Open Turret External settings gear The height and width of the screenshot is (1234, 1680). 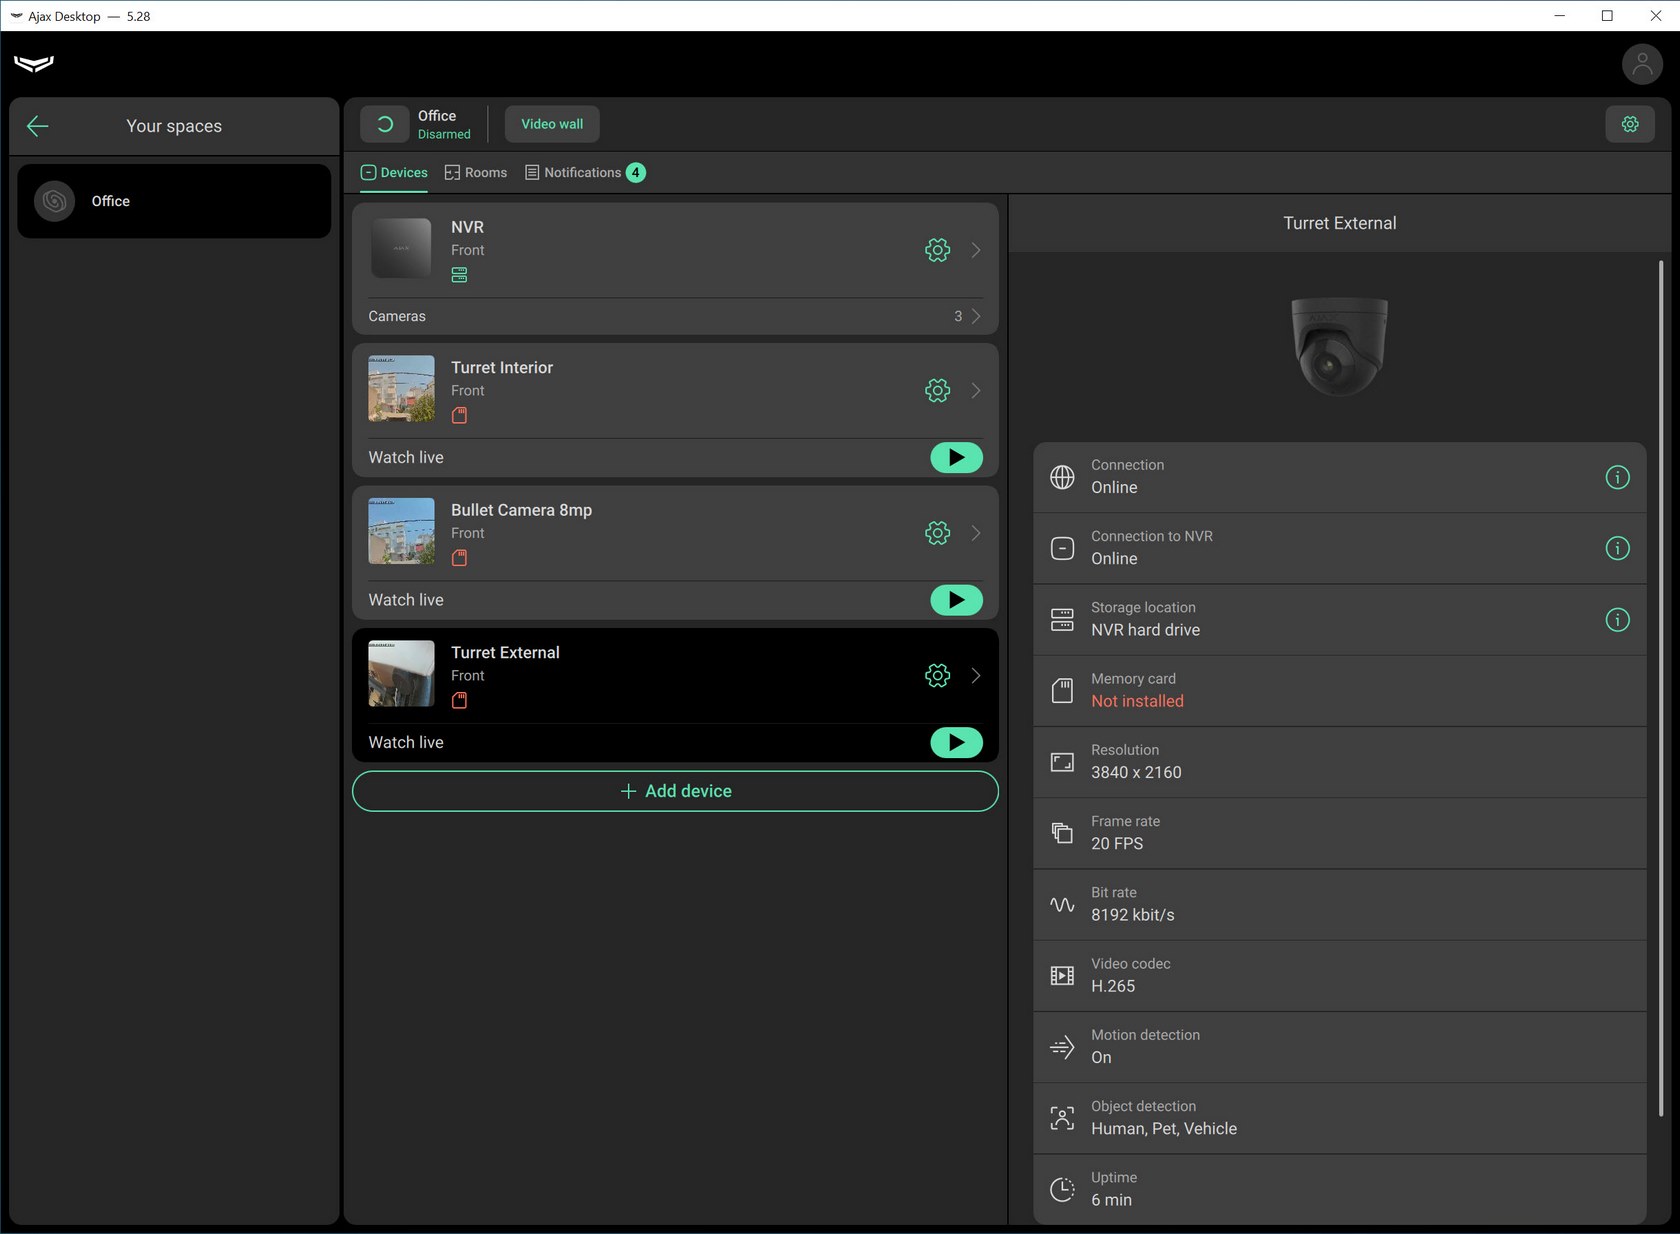(x=937, y=676)
